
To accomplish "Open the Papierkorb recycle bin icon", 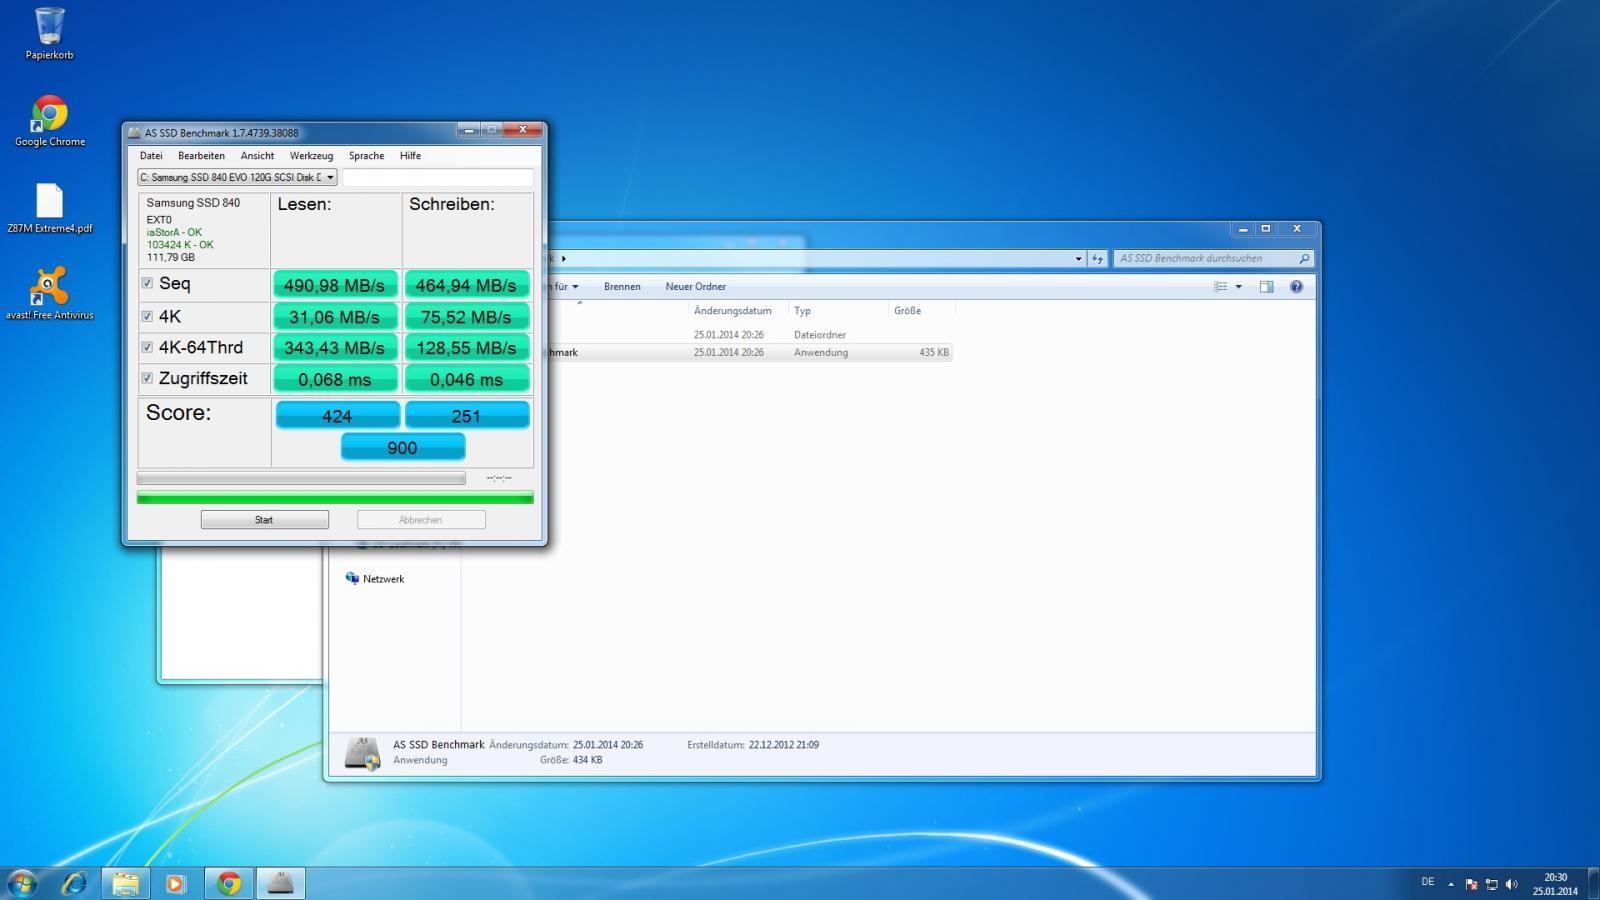I will coord(49,33).
